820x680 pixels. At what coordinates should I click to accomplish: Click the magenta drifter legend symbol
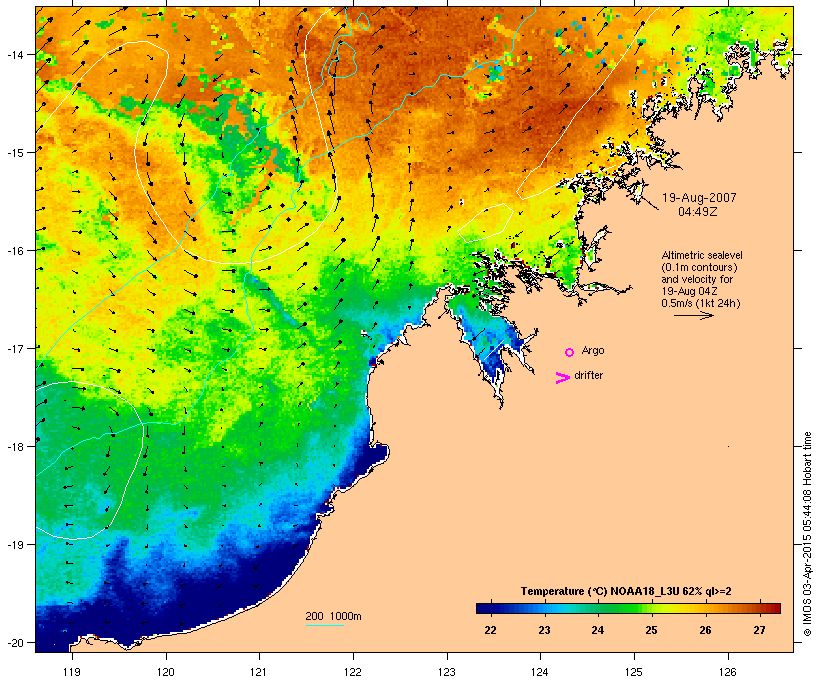[x=563, y=378]
